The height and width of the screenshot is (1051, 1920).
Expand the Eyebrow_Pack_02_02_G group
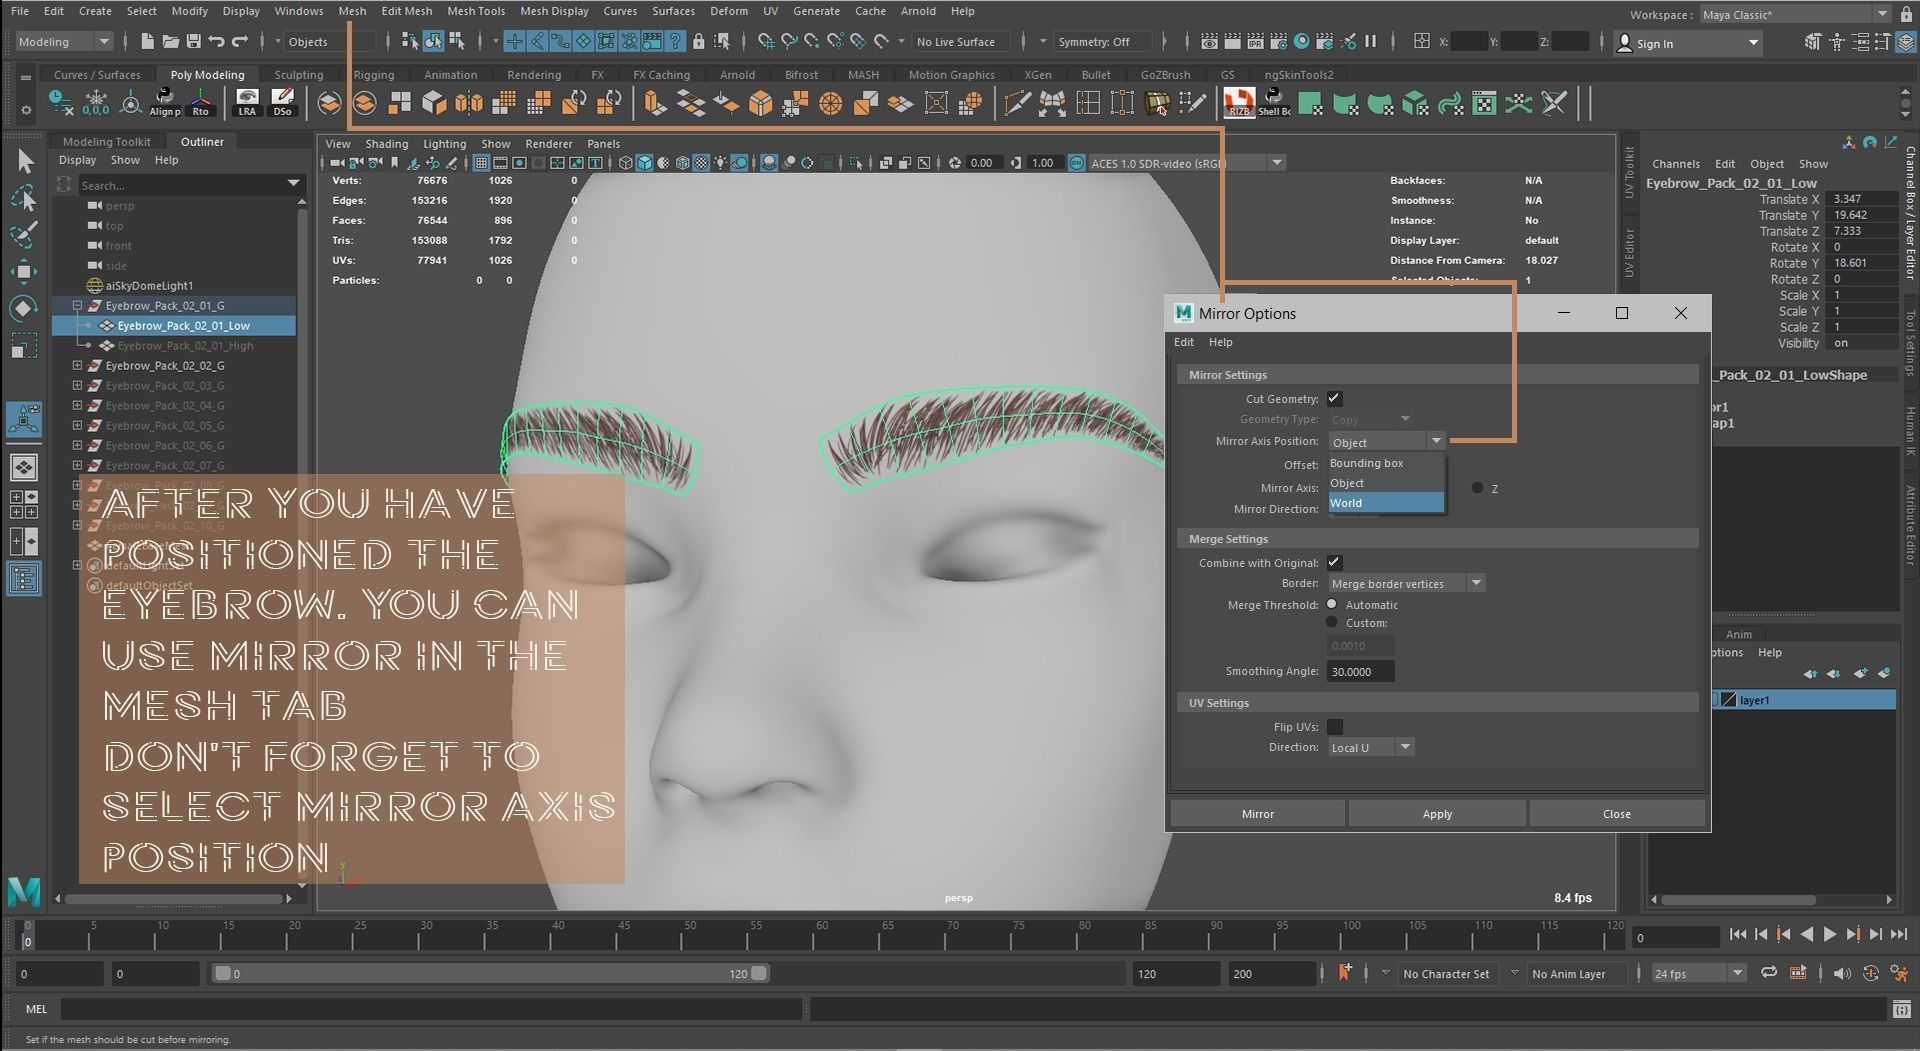pyautogui.click(x=77, y=365)
